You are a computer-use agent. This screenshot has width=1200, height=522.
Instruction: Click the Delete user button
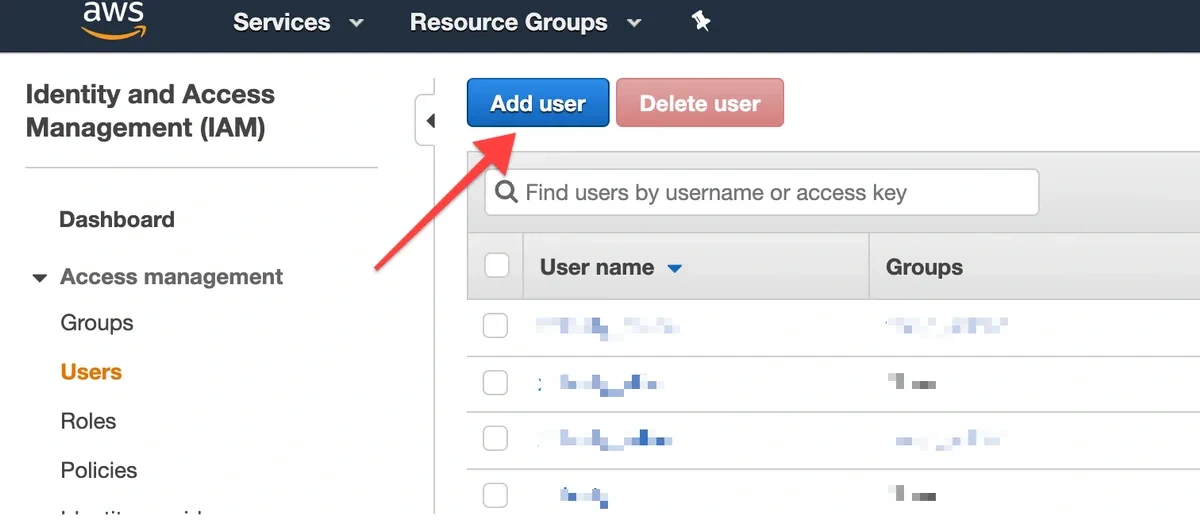point(700,103)
